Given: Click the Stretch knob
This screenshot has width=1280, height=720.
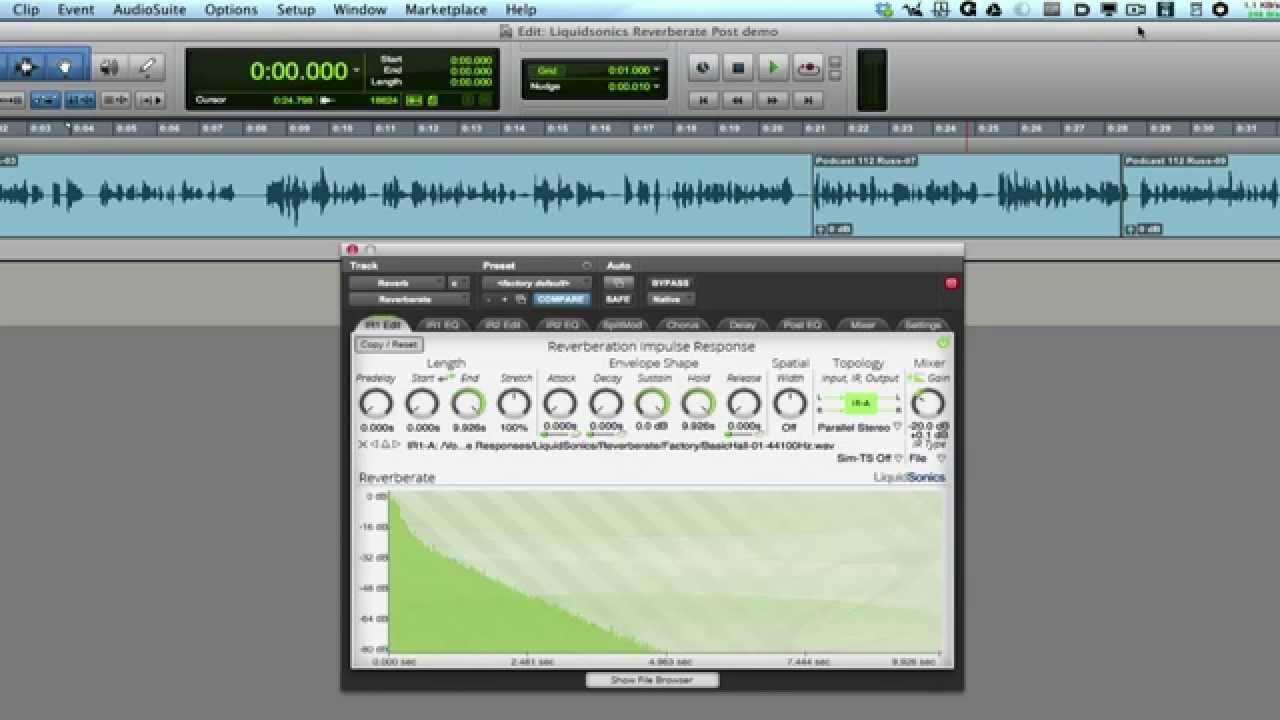Looking at the screenshot, I should pos(514,404).
